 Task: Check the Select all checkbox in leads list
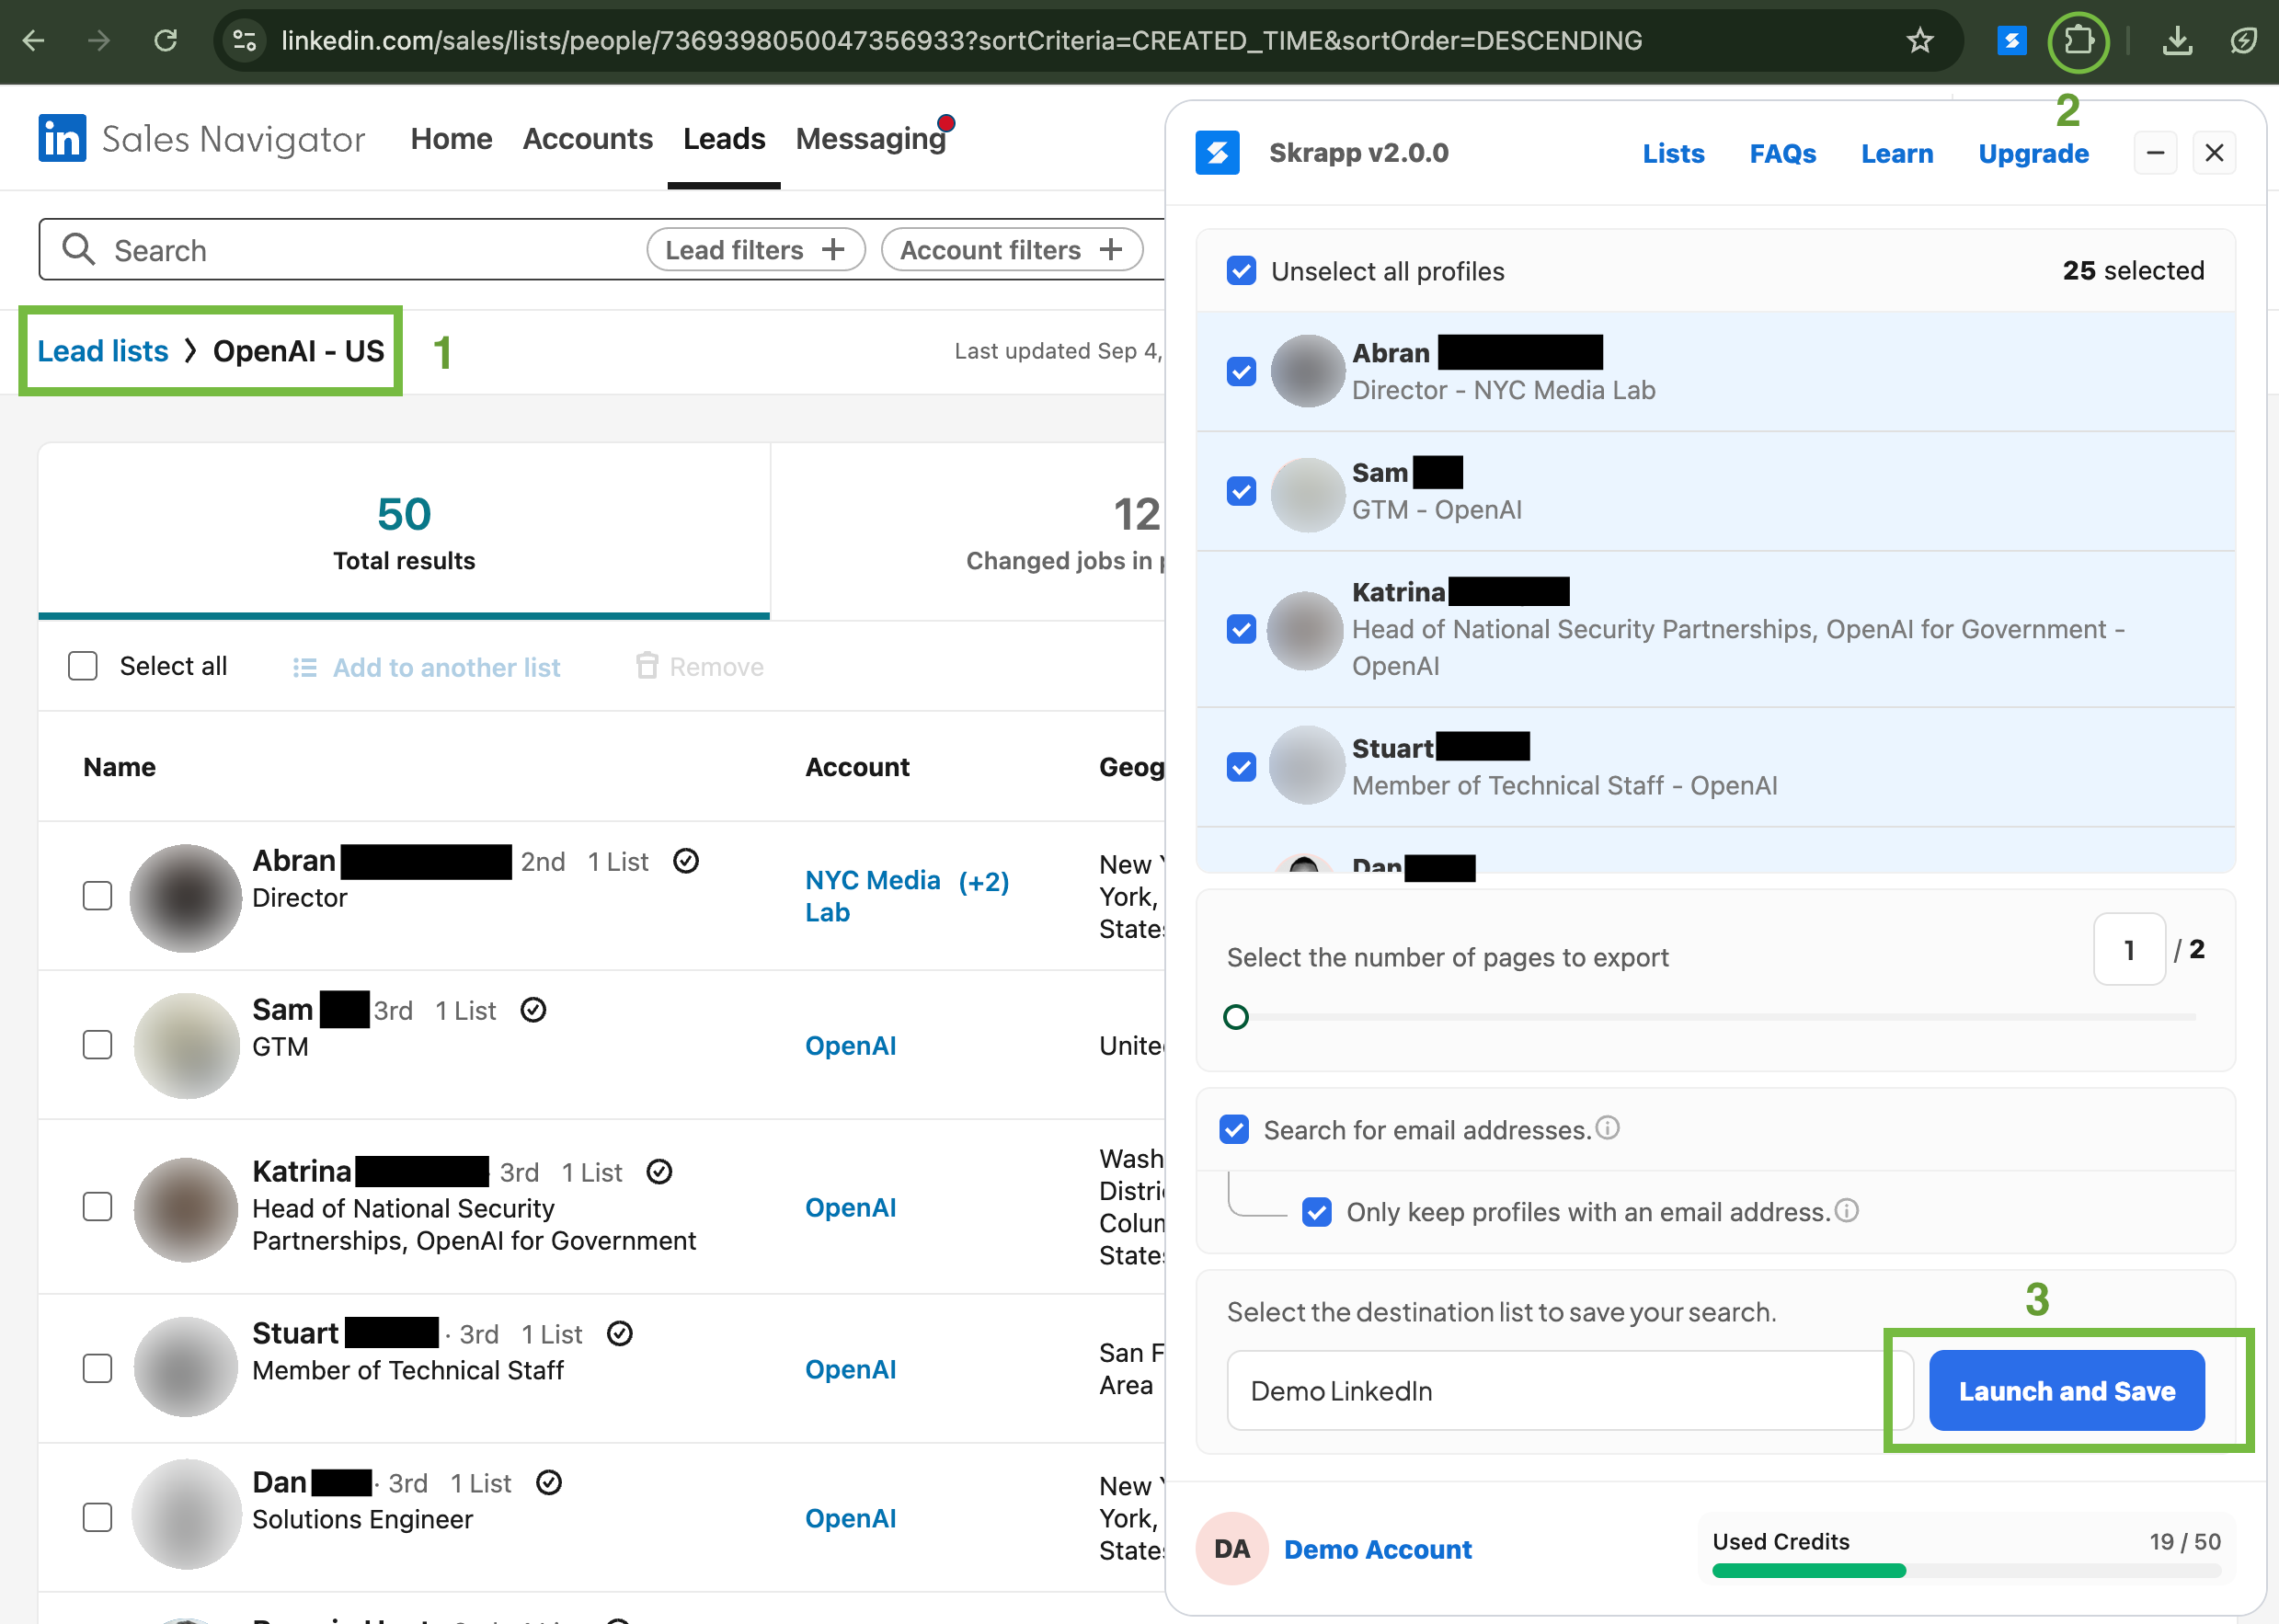[x=83, y=666]
